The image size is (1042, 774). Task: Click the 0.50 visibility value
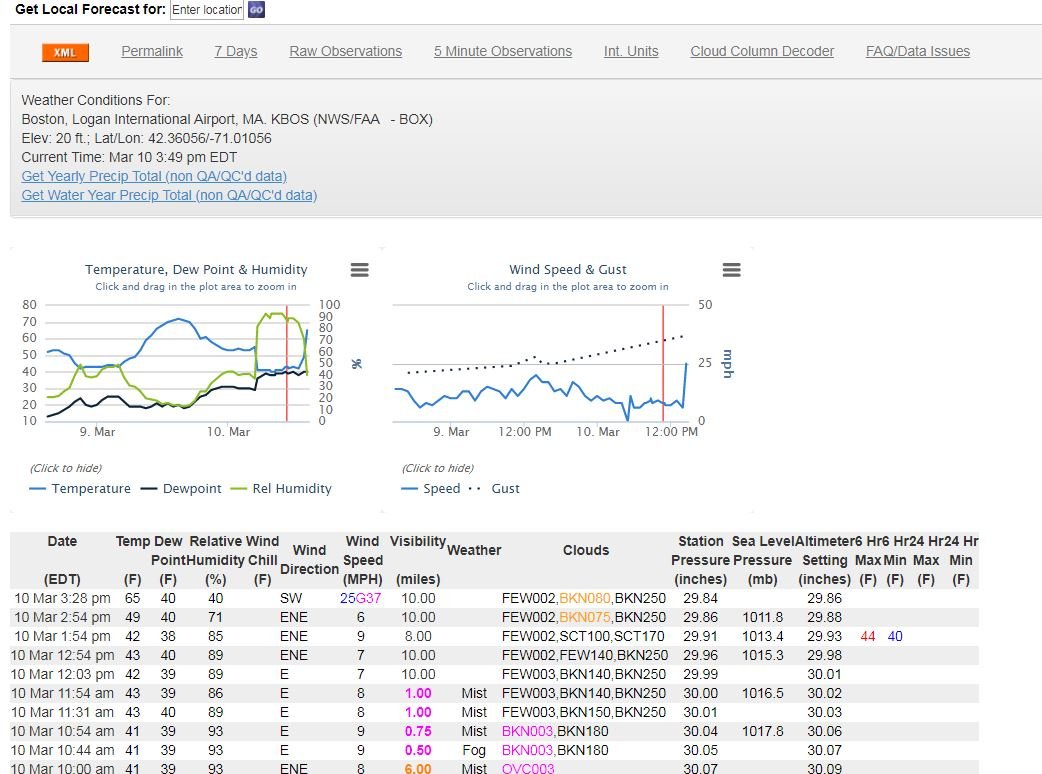(x=418, y=750)
